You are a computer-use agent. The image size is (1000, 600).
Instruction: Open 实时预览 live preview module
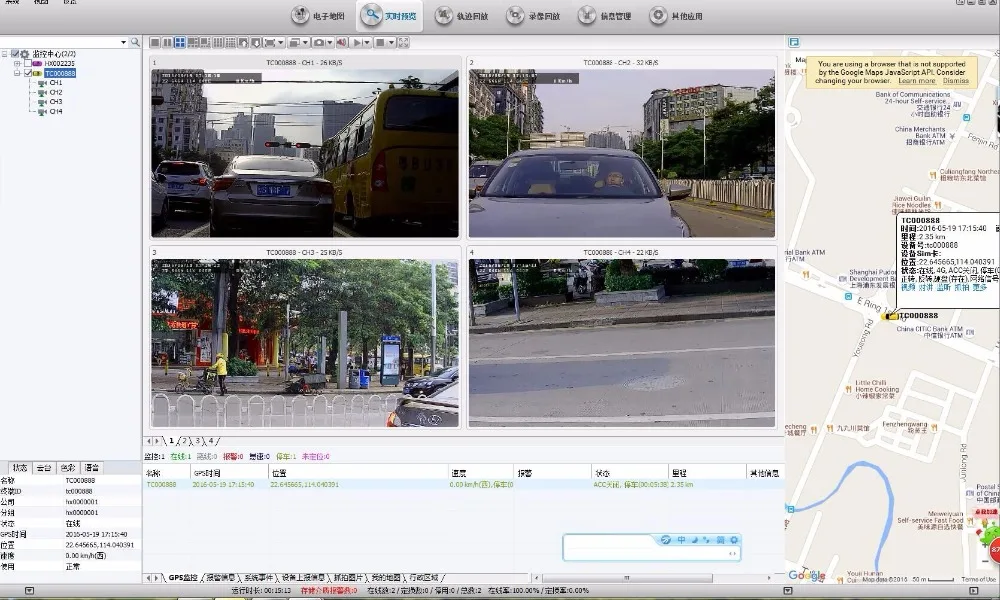[389, 16]
